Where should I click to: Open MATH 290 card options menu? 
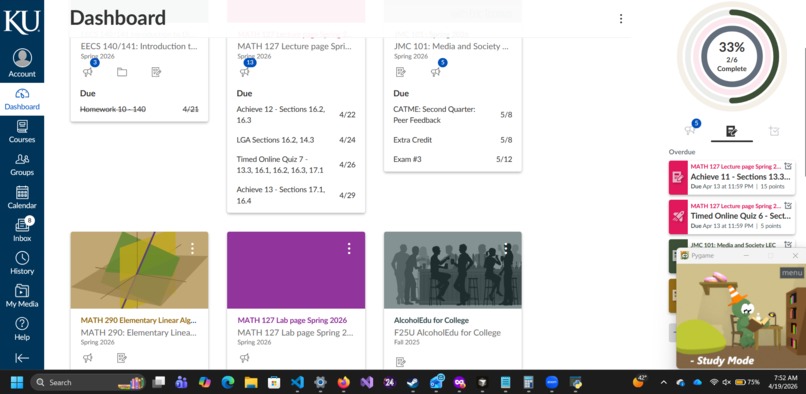coord(192,248)
